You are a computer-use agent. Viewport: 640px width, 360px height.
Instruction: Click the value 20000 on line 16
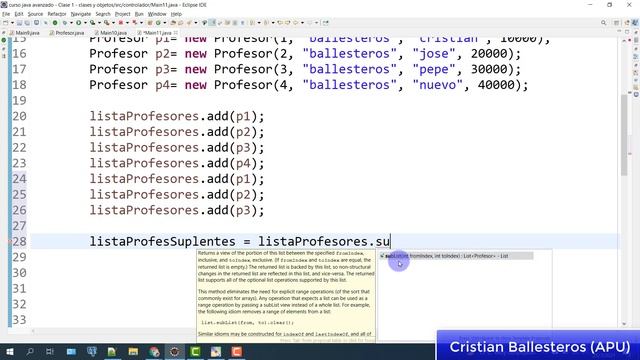[489, 53]
